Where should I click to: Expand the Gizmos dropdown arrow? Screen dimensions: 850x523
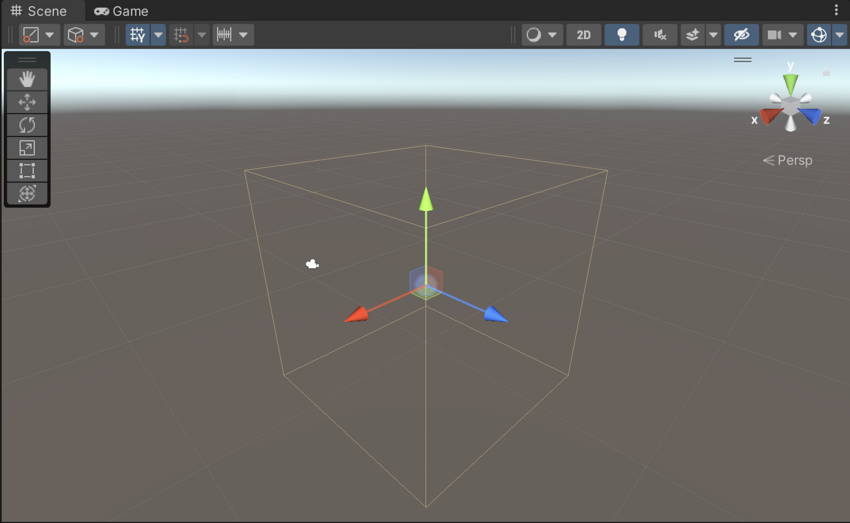click(839, 35)
